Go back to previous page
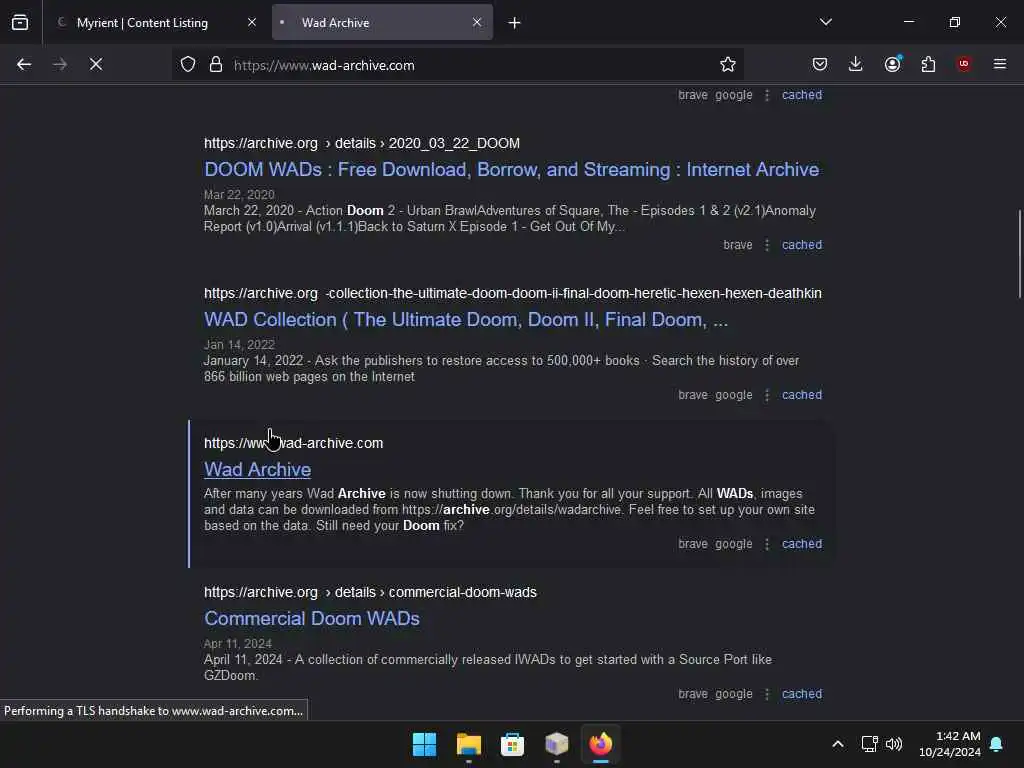Viewport: 1024px width, 768px height. [24, 64]
